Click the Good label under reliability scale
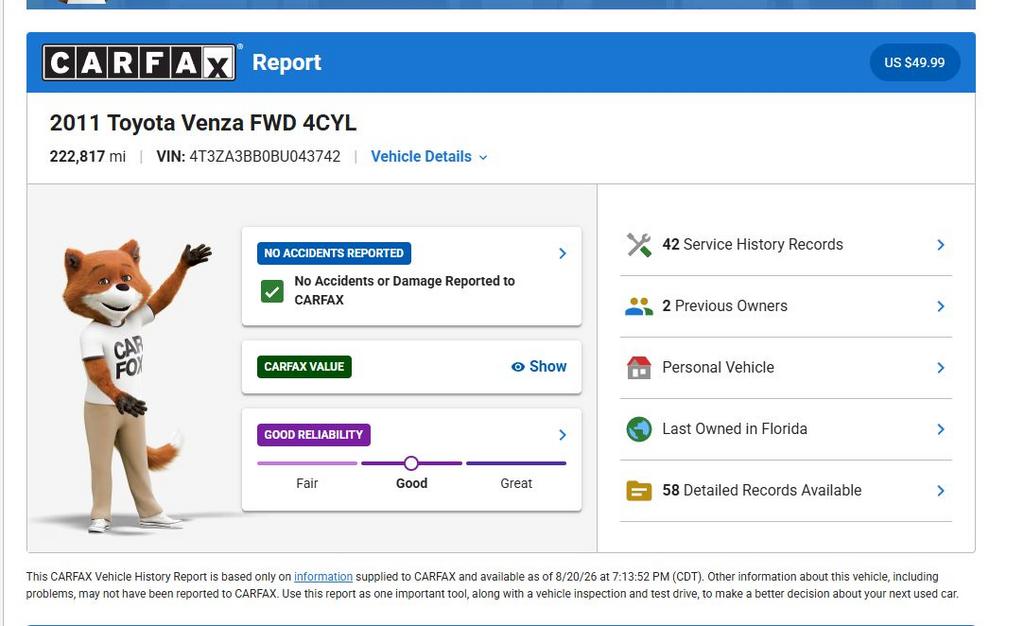Screen dimensions: 1024x626 pyautogui.click(x=411, y=484)
